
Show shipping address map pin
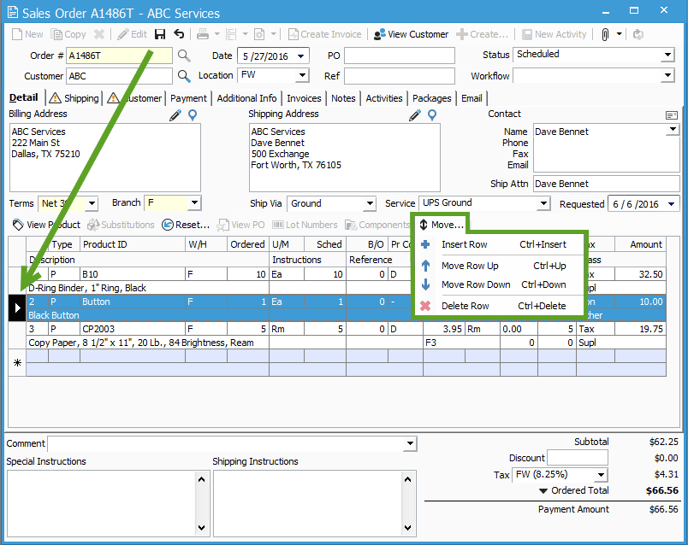tap(432, 115)
